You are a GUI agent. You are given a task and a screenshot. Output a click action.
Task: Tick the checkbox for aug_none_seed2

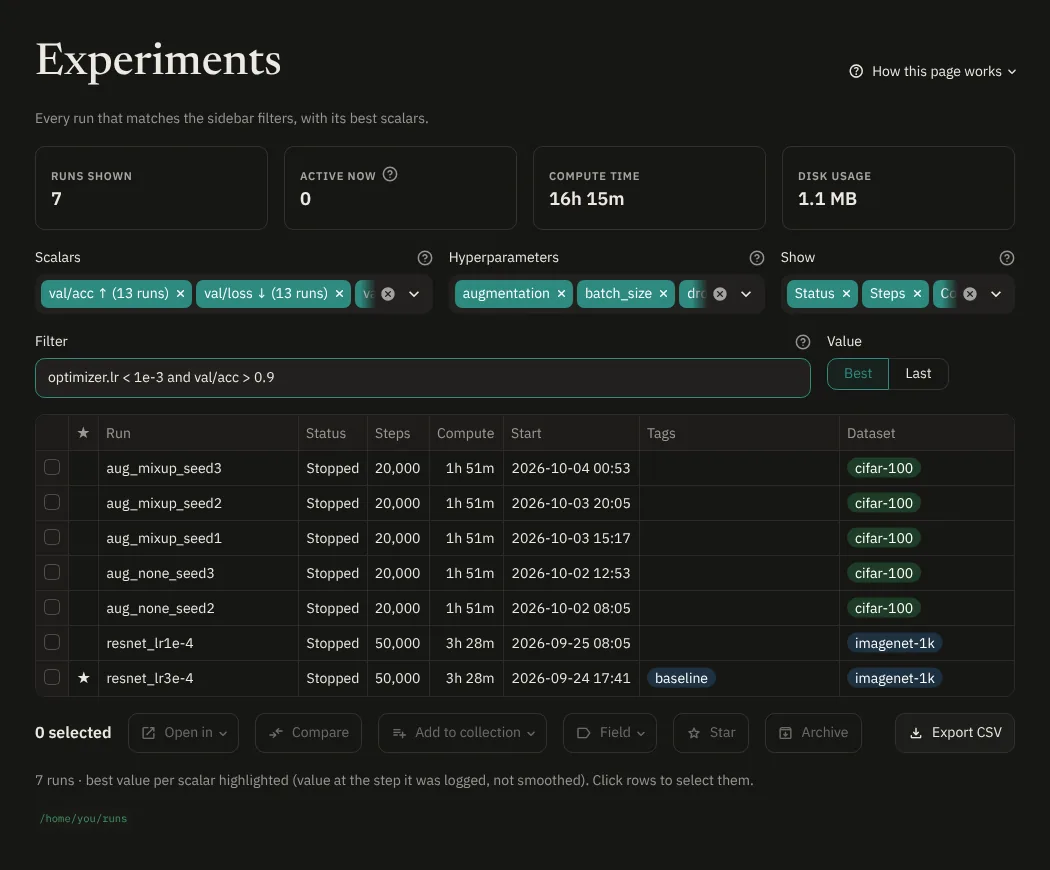[x=52, y=607]
